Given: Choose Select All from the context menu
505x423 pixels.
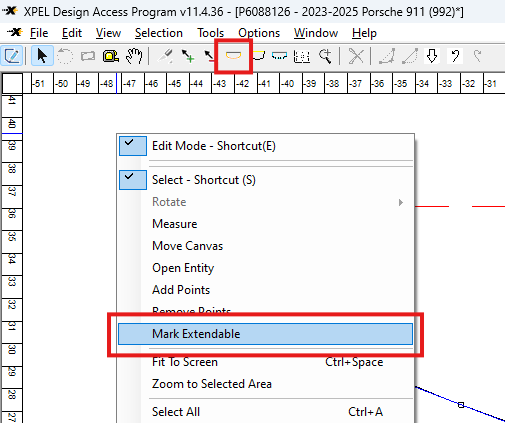Looking at the screenshot, I should [x=265, y=412].
